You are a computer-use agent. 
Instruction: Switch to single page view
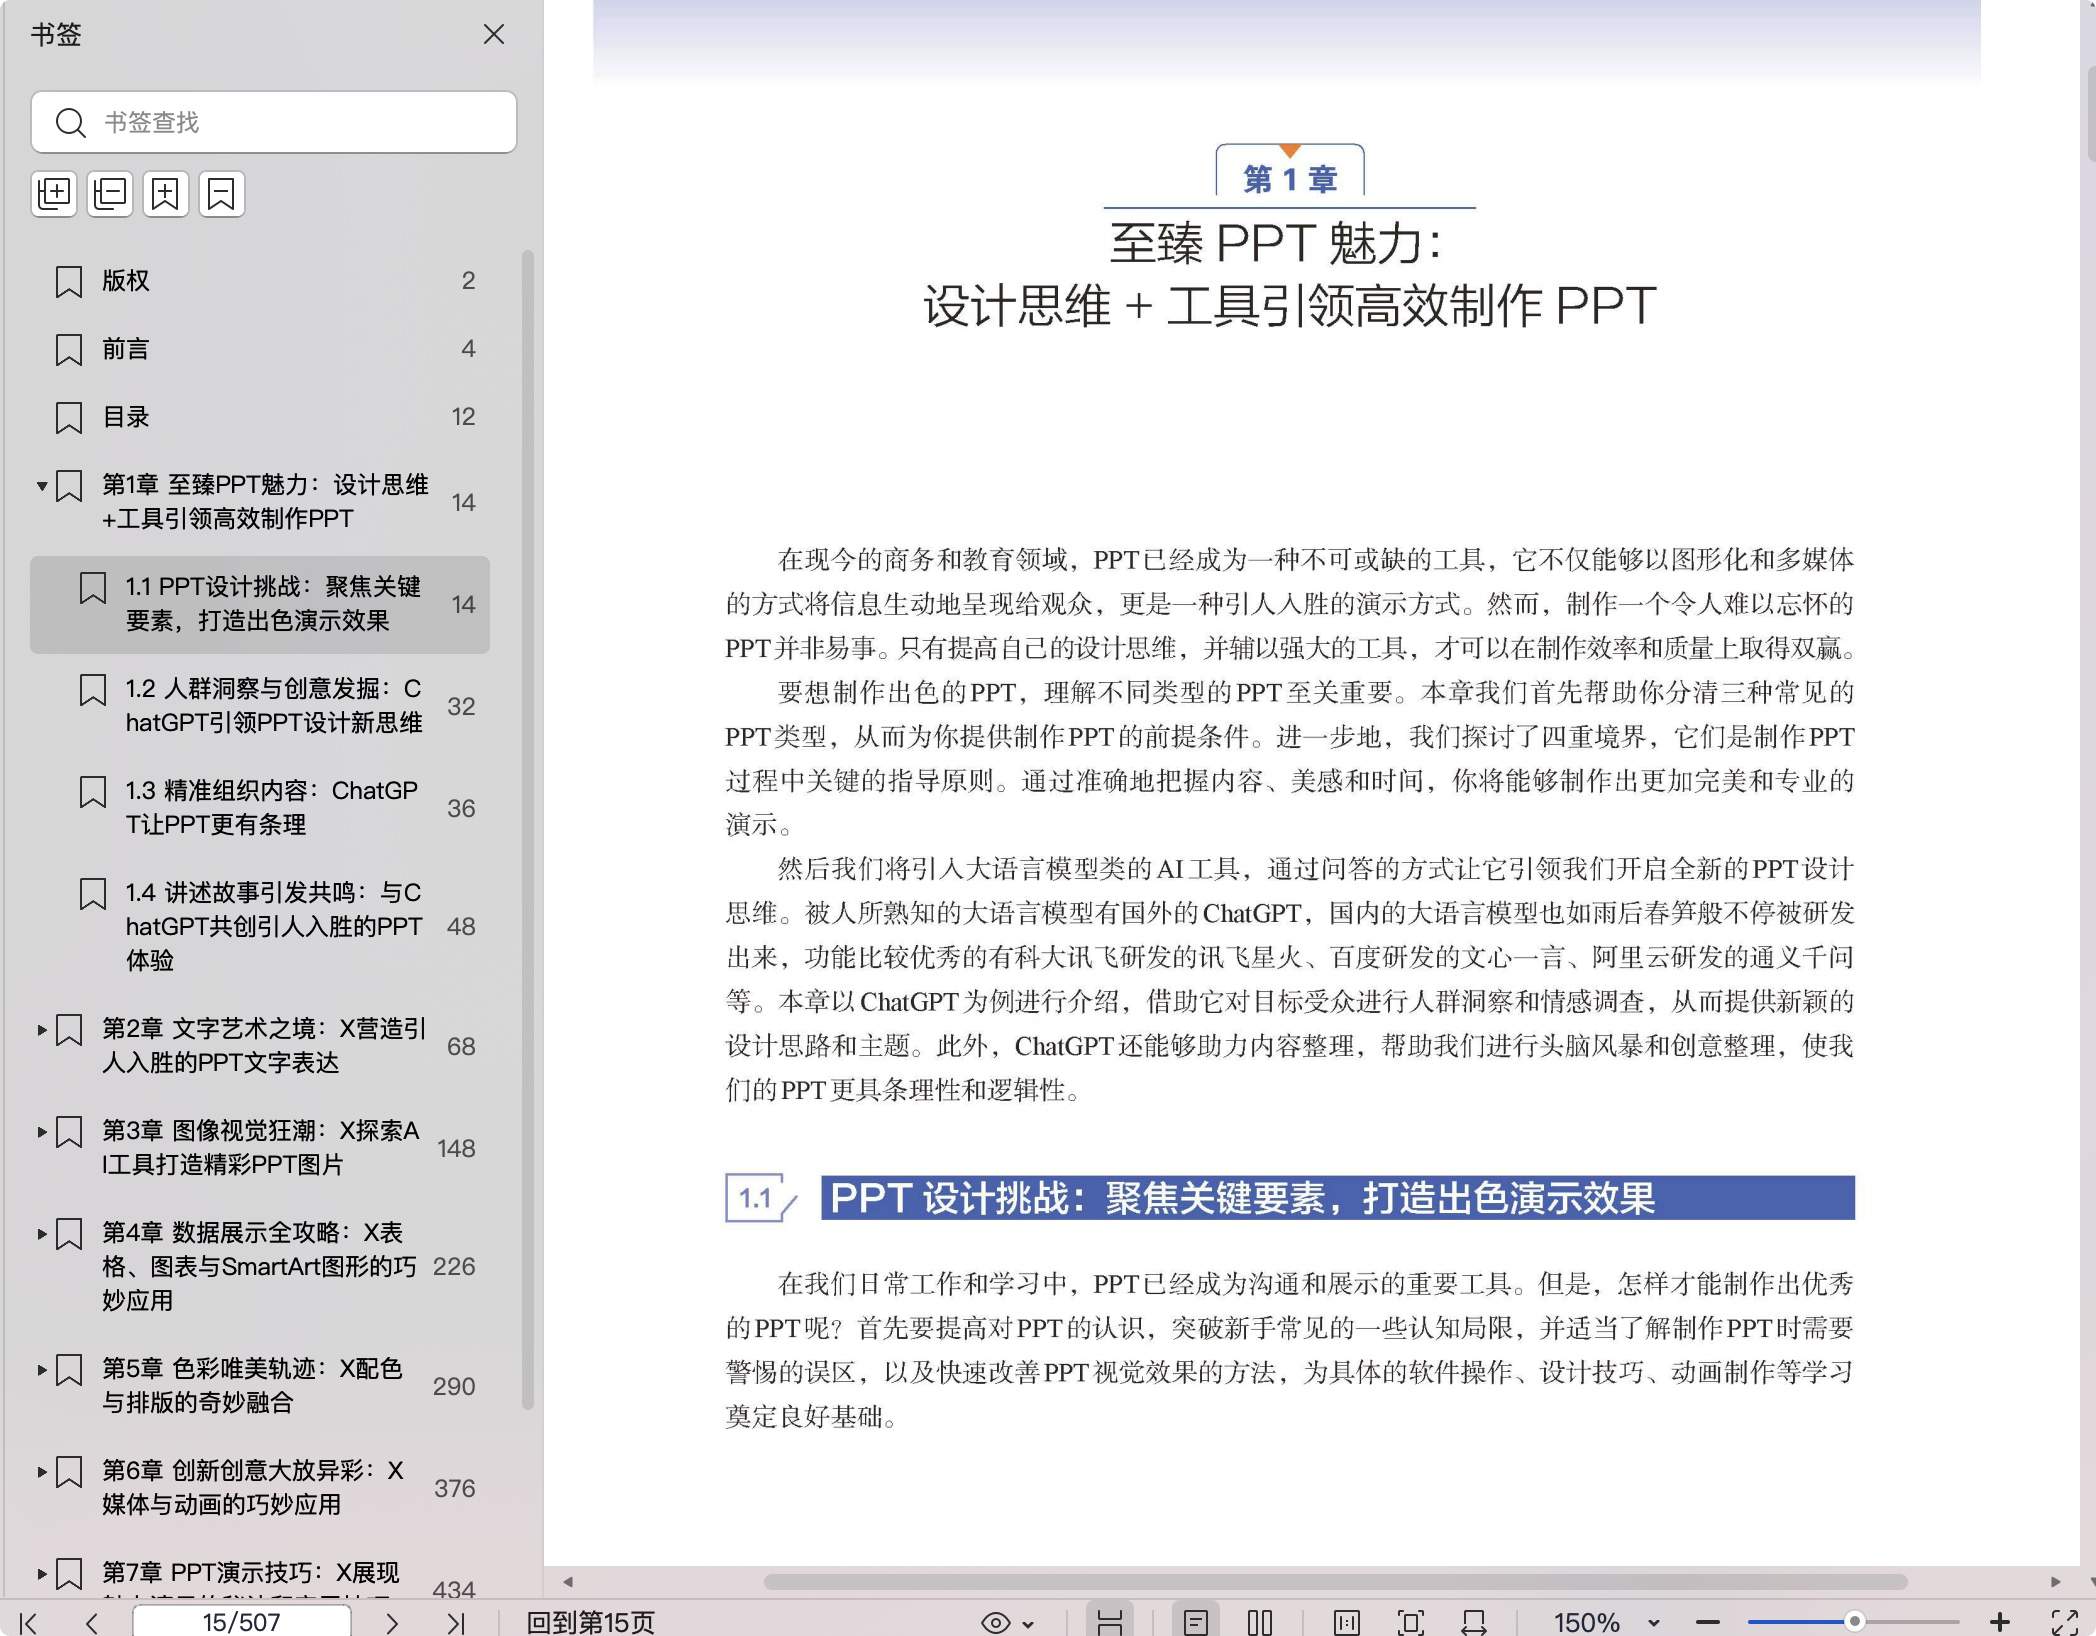(1196, 1622)
